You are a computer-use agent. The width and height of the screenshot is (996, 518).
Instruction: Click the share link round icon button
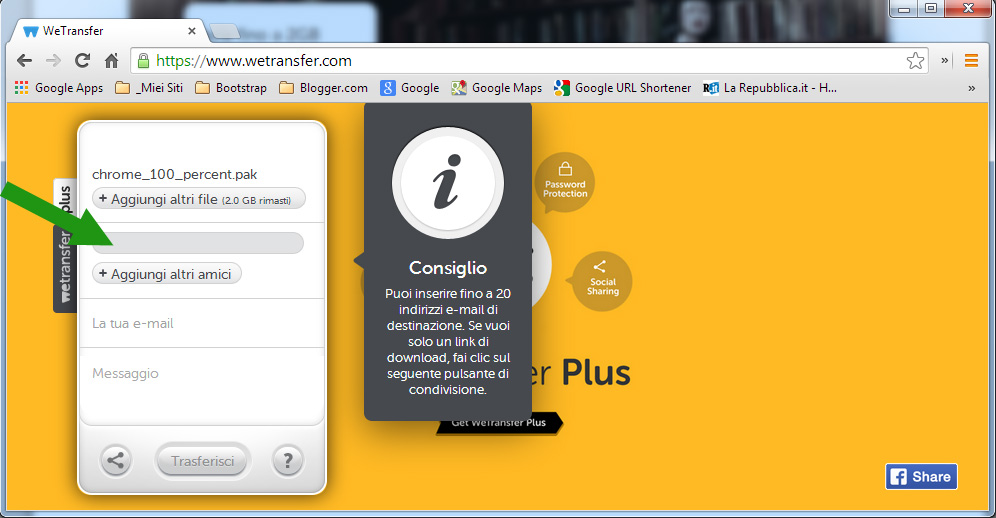click(x=116, y=460)
